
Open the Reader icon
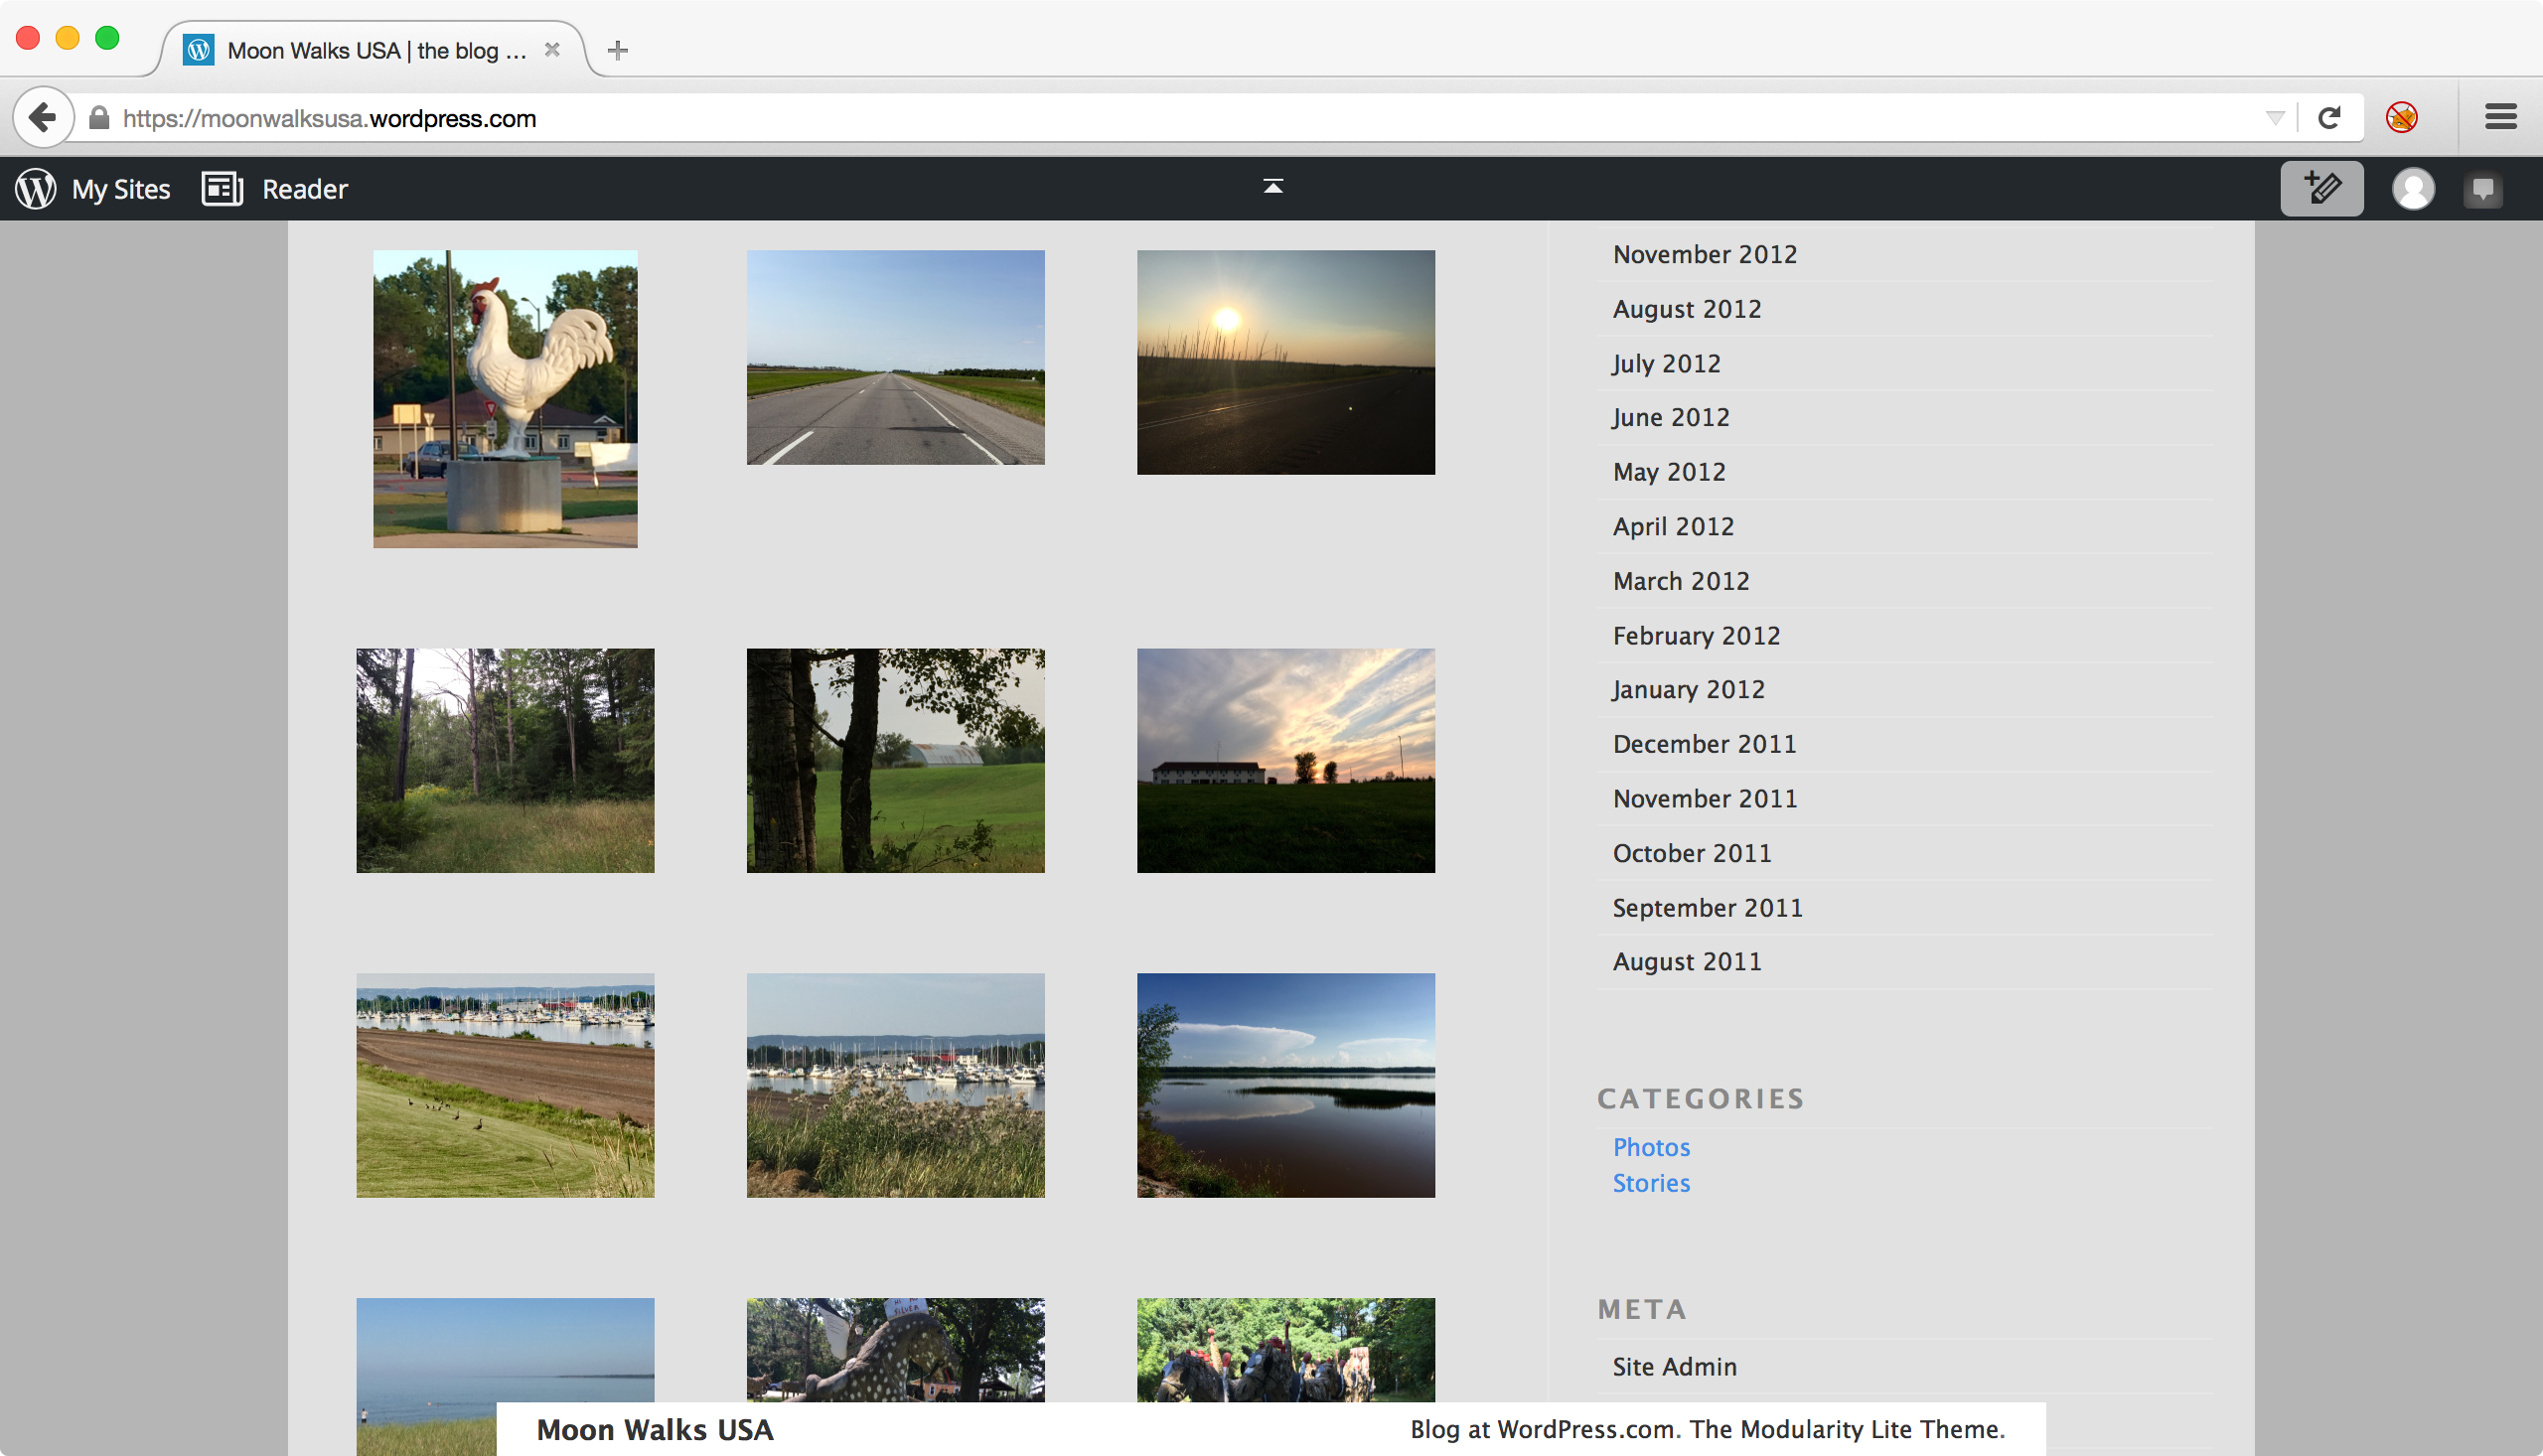click(x=222, y=189)
